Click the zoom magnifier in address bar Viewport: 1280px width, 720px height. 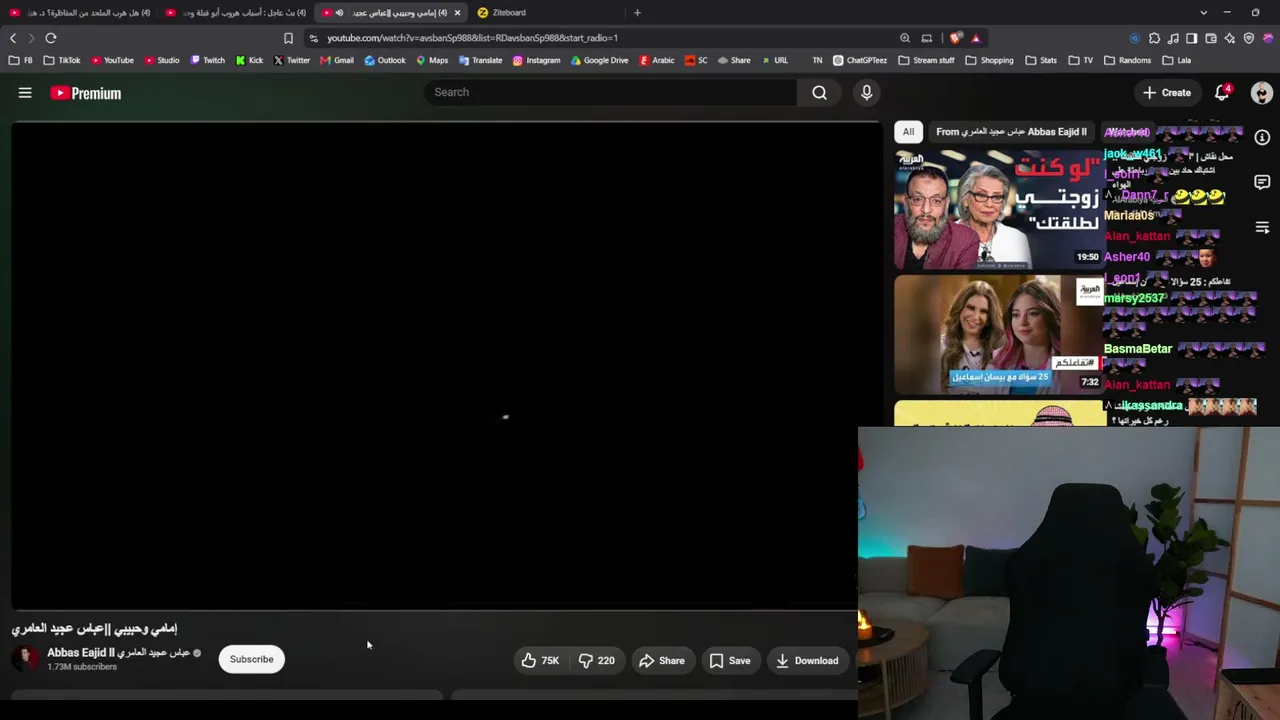pyautogui.click(x=905, y=38)
